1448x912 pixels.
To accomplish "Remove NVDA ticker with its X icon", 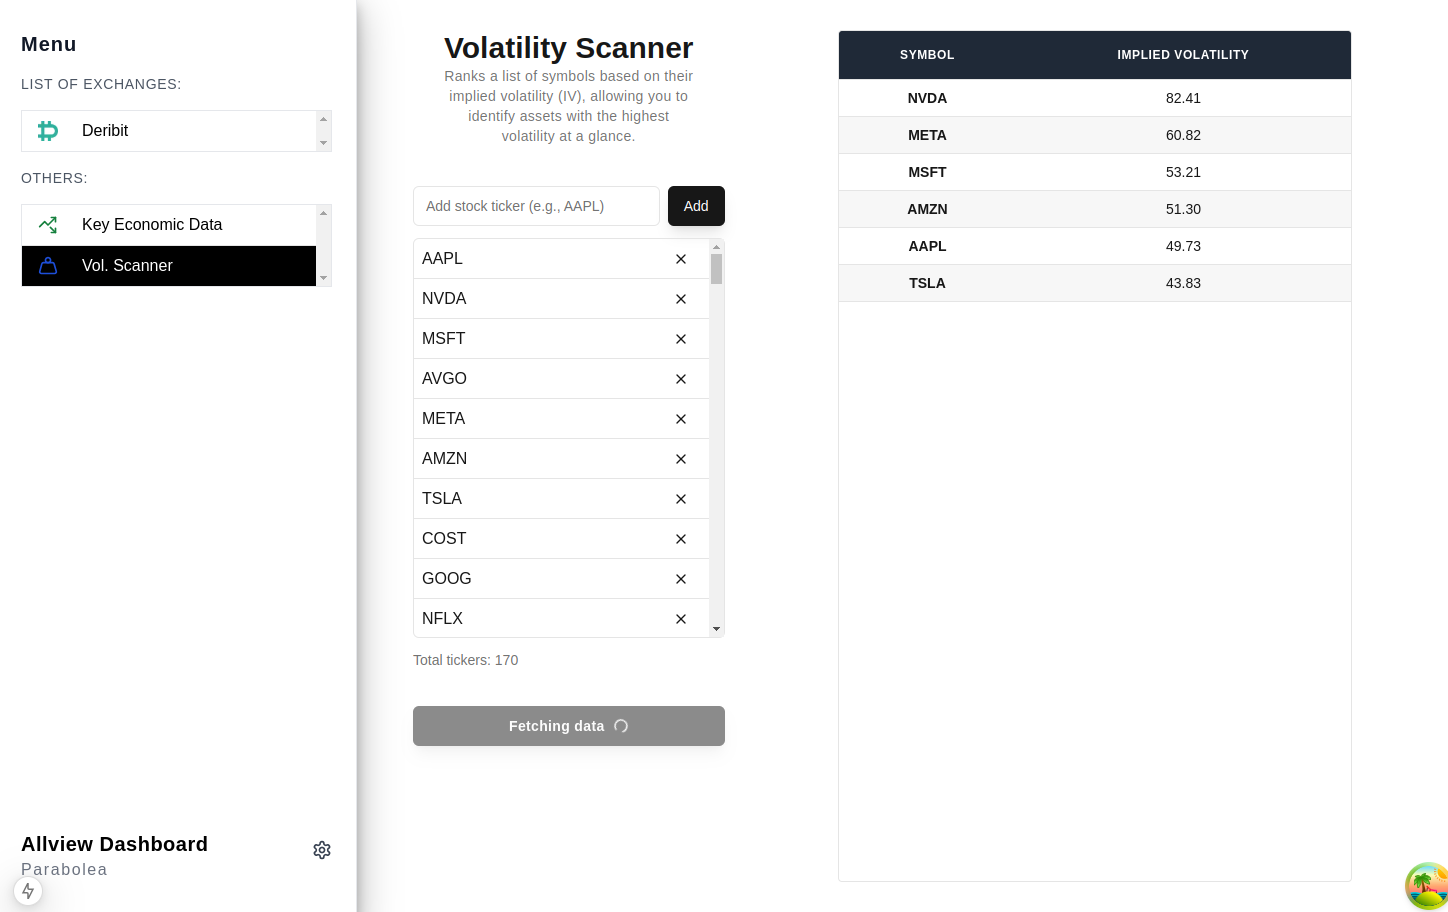I will tap(681, 299).
